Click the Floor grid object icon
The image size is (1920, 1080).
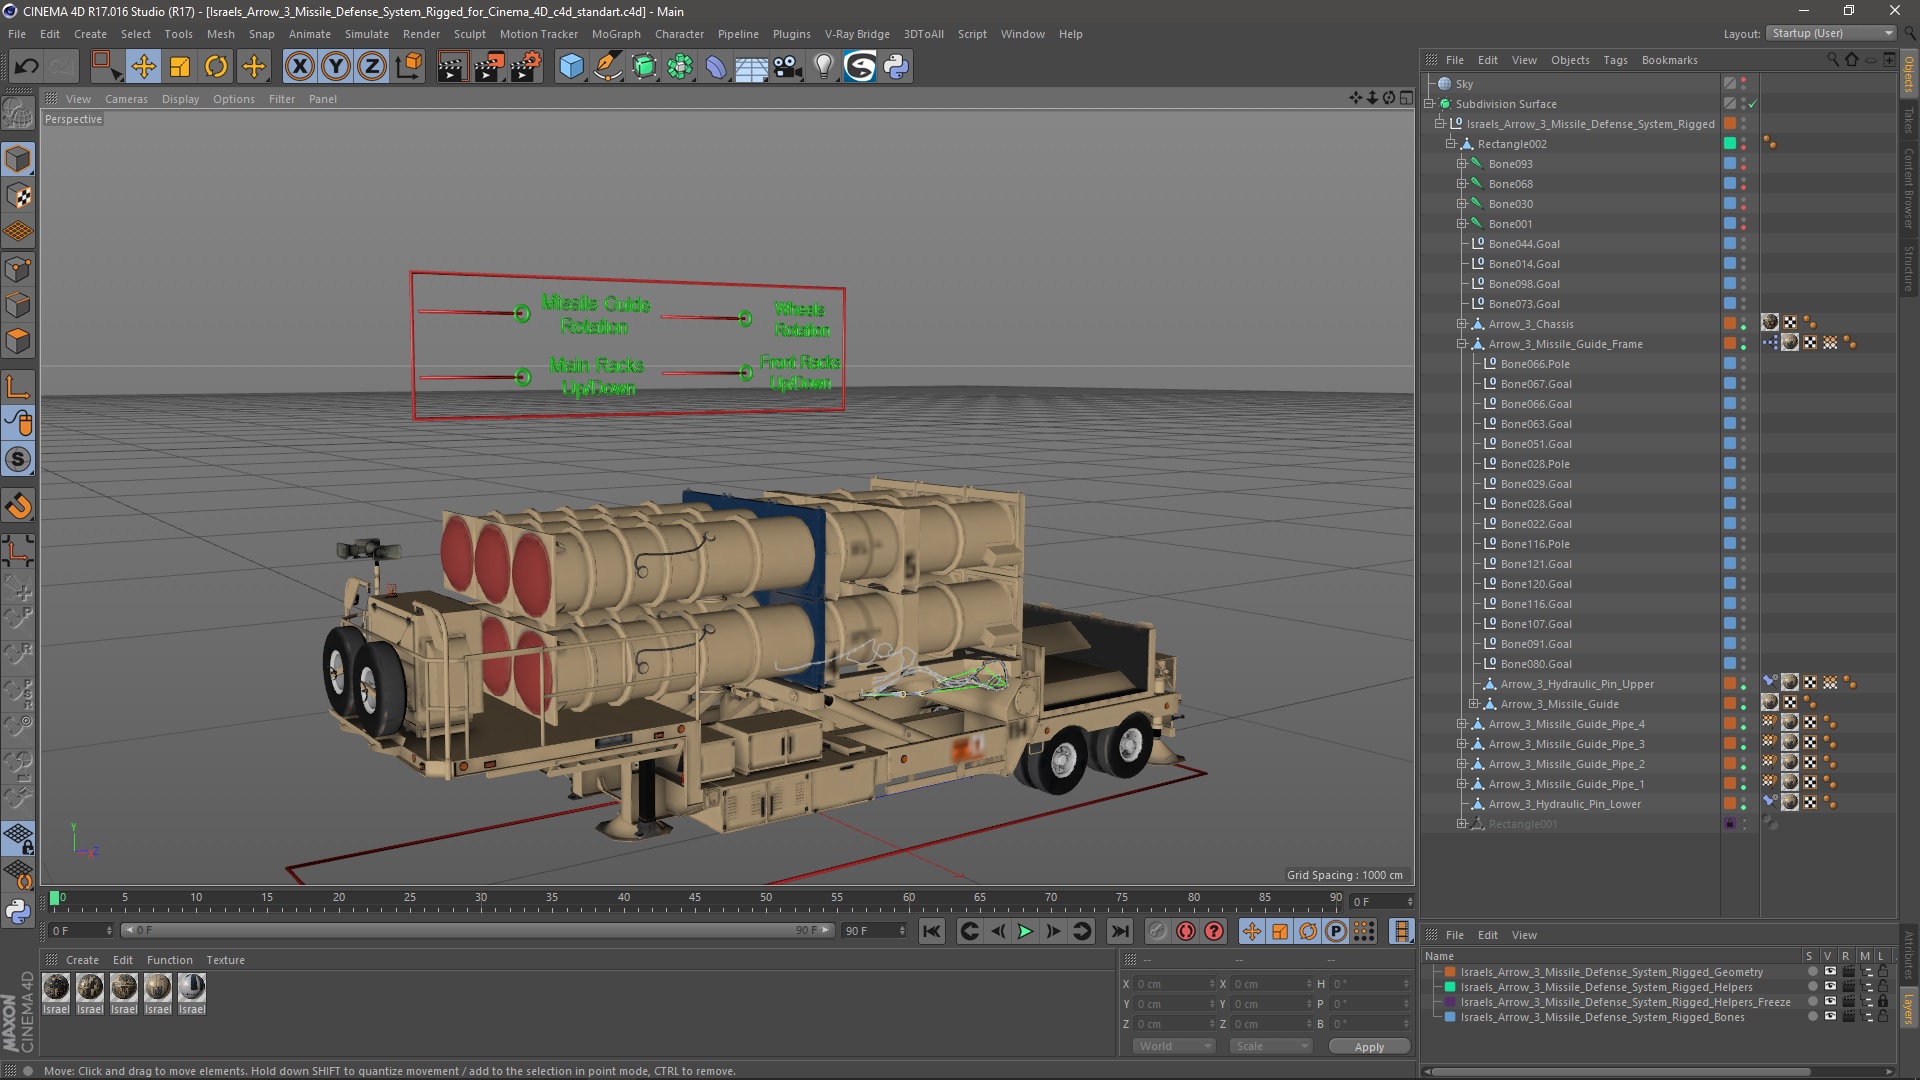(x=751, y=67)
